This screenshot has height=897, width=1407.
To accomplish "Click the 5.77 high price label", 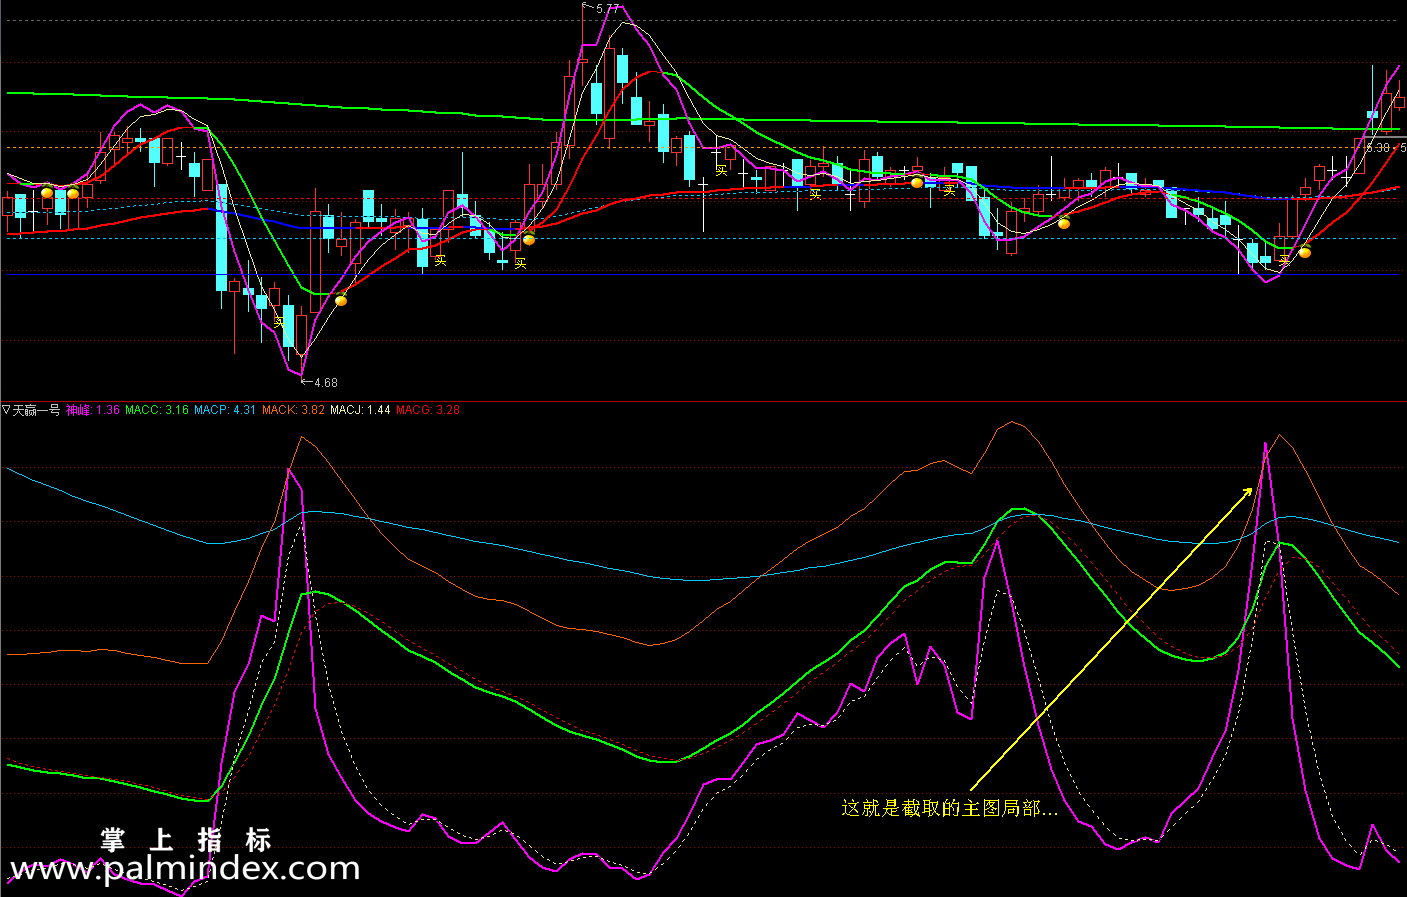I will tap(607, 9).
